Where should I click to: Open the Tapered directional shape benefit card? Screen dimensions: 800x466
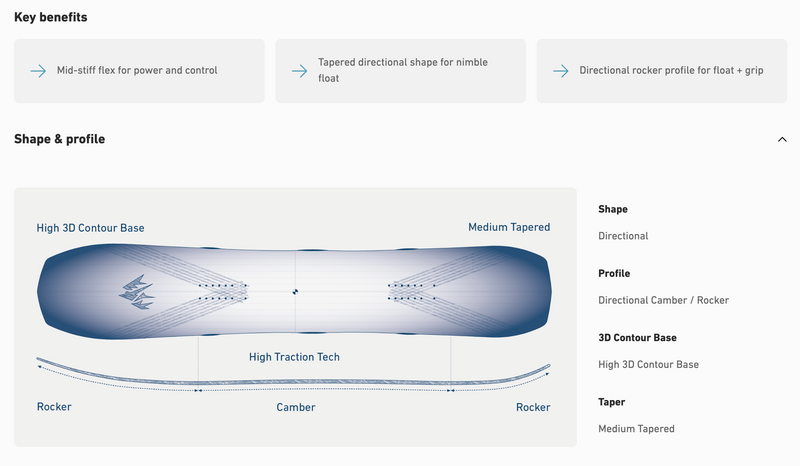[400, 71]
